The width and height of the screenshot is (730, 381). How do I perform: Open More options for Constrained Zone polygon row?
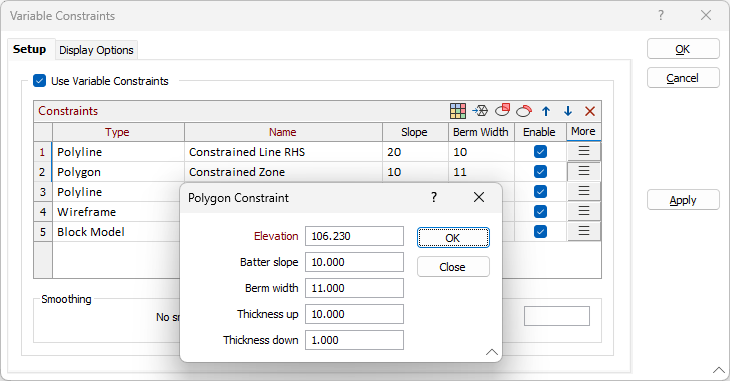[x=584, y=171]
